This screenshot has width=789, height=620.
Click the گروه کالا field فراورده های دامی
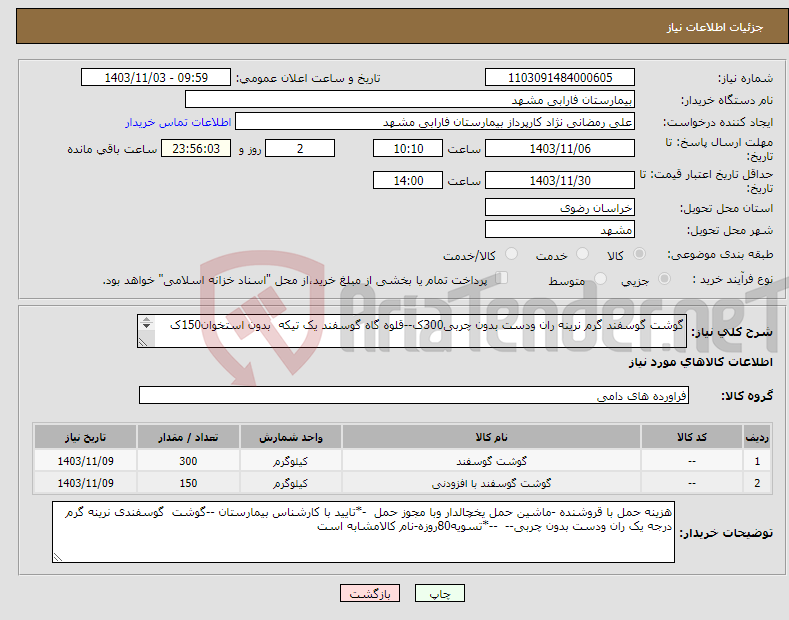pos(414,396)
